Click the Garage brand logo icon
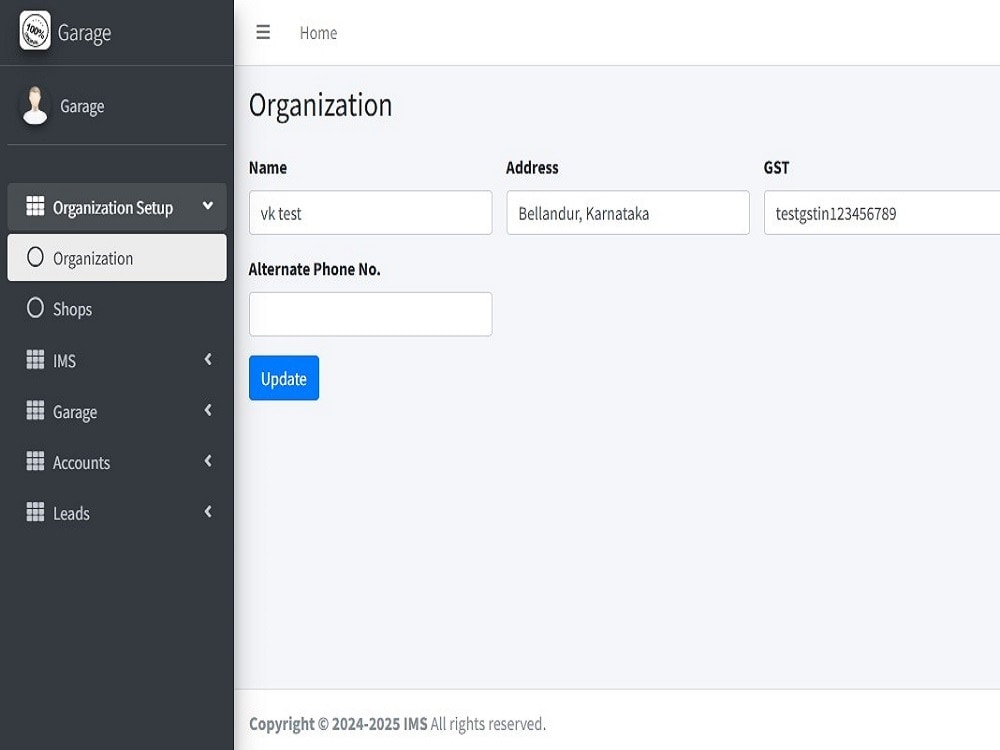The height and width of the screenshot is (750, 1000). [x=35, y=30]
